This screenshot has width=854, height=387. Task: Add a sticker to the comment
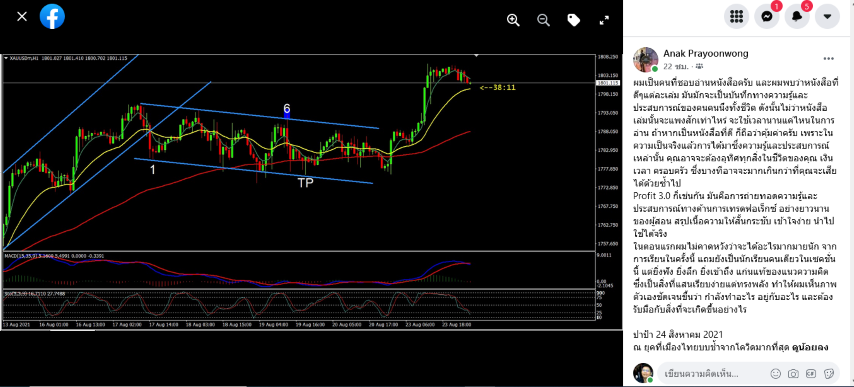(x=829, y=374)
